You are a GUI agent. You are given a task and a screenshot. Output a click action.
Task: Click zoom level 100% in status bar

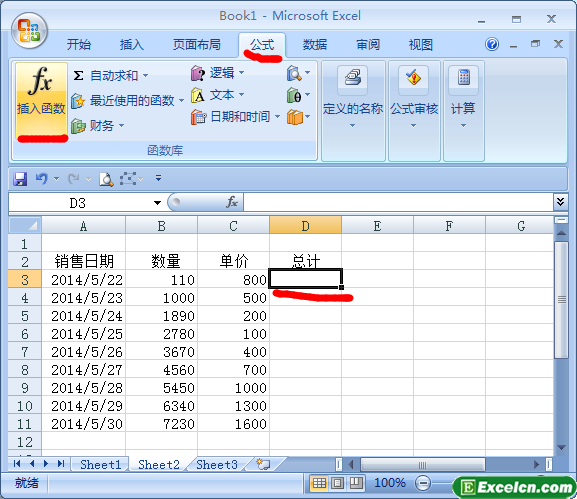[390, 483]
